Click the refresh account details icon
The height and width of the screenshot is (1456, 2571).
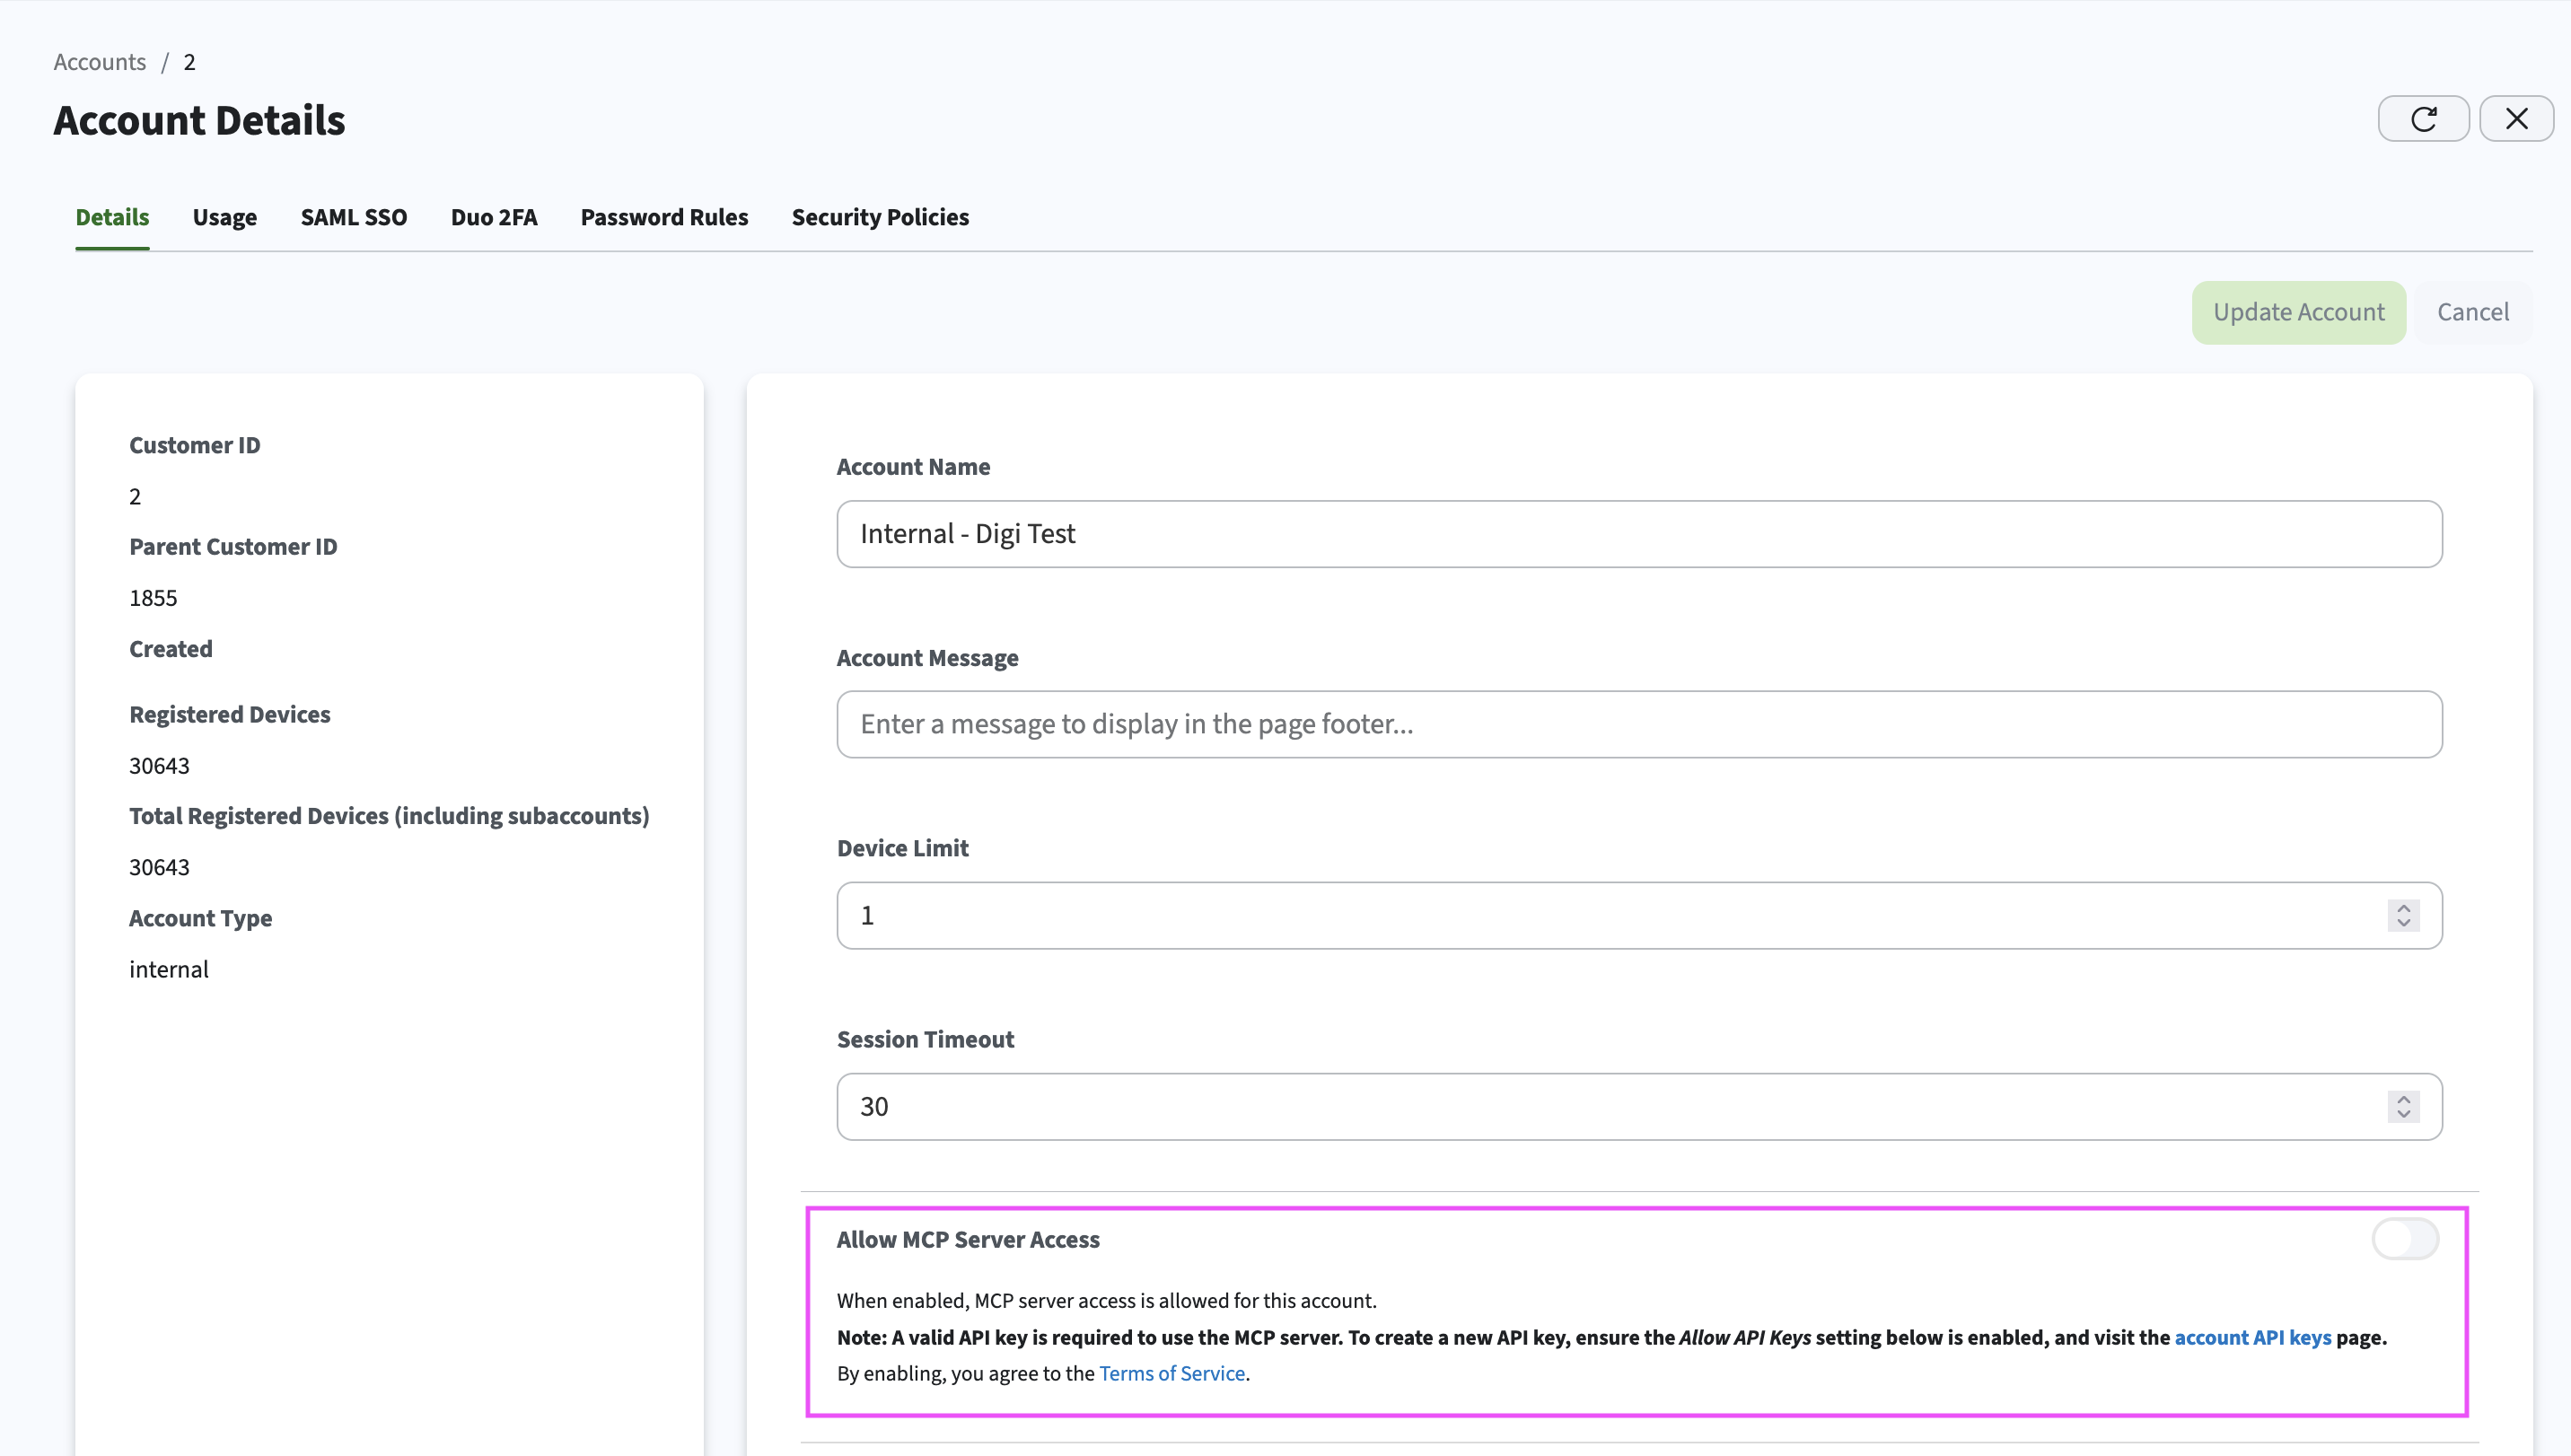tap(2423, 119)
